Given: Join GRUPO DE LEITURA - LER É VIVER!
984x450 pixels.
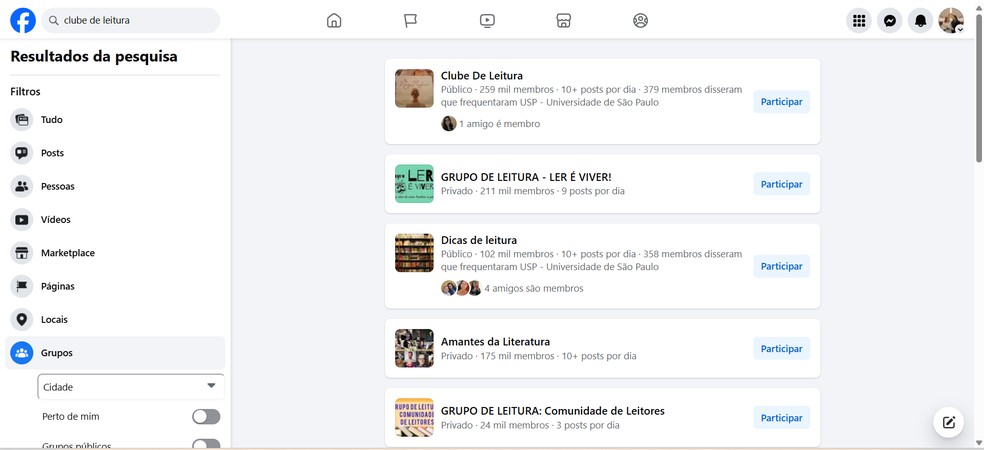Looking at the screenshot, I should (x=781, y=184).
